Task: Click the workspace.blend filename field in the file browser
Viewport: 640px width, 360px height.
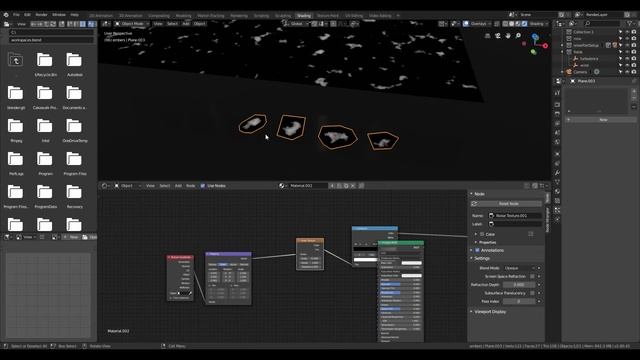Action: (x=51, y=40)
